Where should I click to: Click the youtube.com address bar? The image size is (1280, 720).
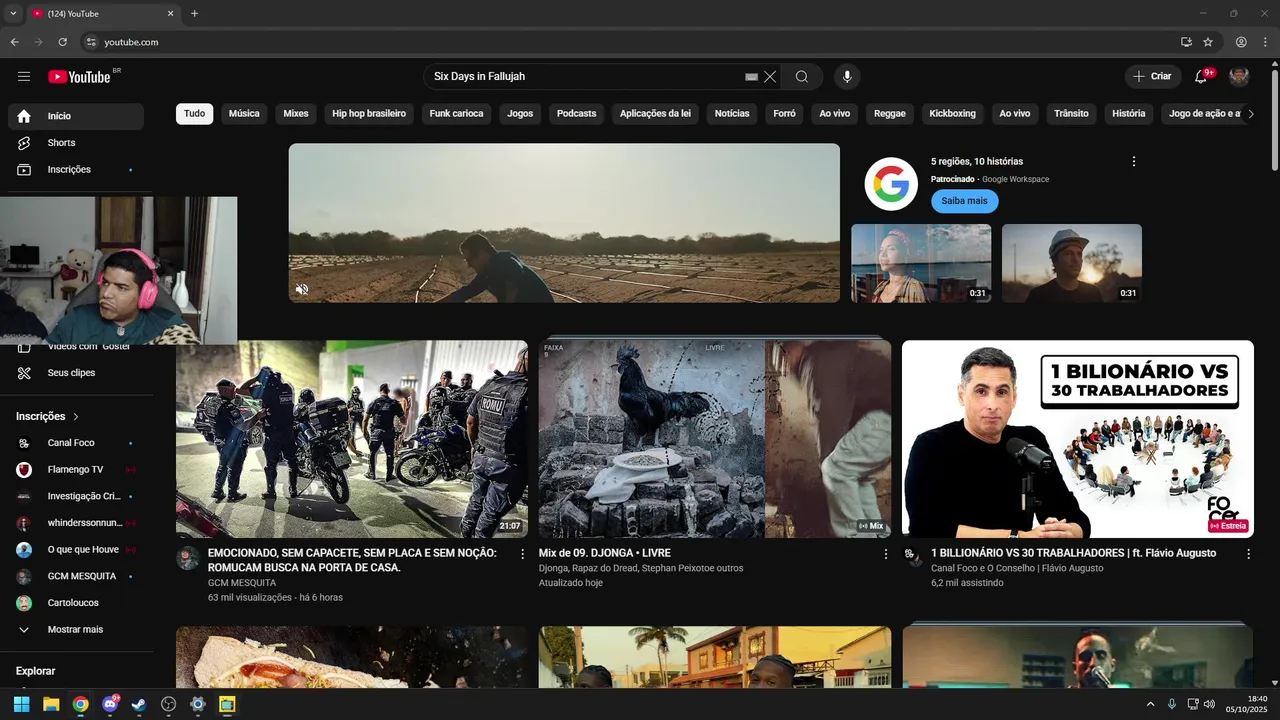click(630, 42)
